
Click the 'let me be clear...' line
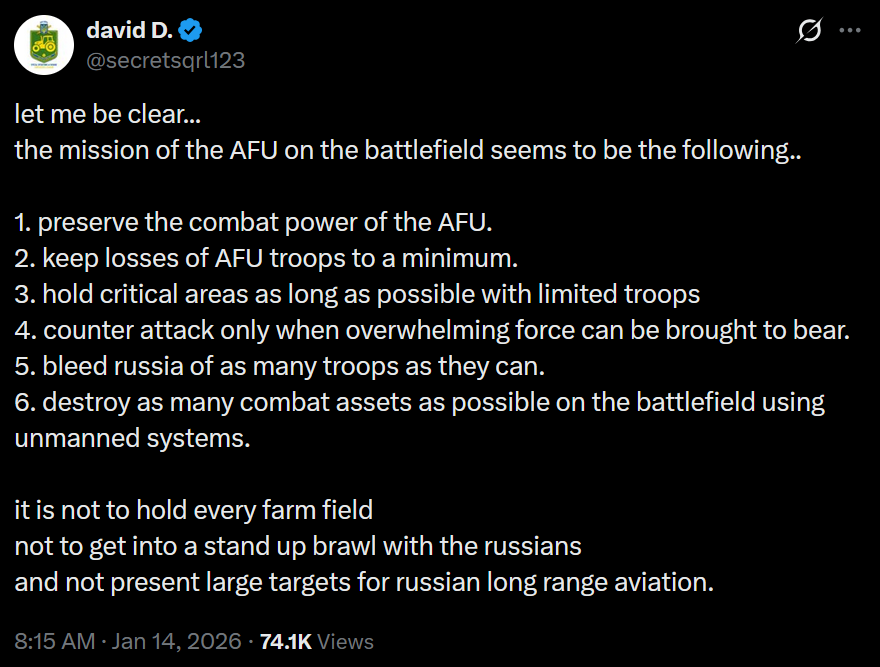click(108, 114)
